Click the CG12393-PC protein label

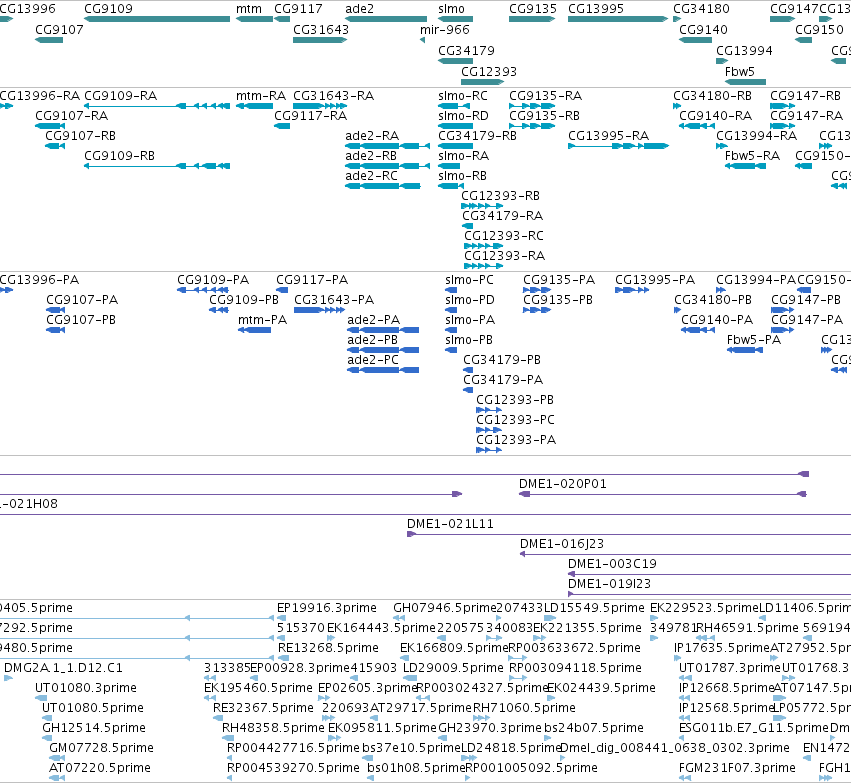515,419
